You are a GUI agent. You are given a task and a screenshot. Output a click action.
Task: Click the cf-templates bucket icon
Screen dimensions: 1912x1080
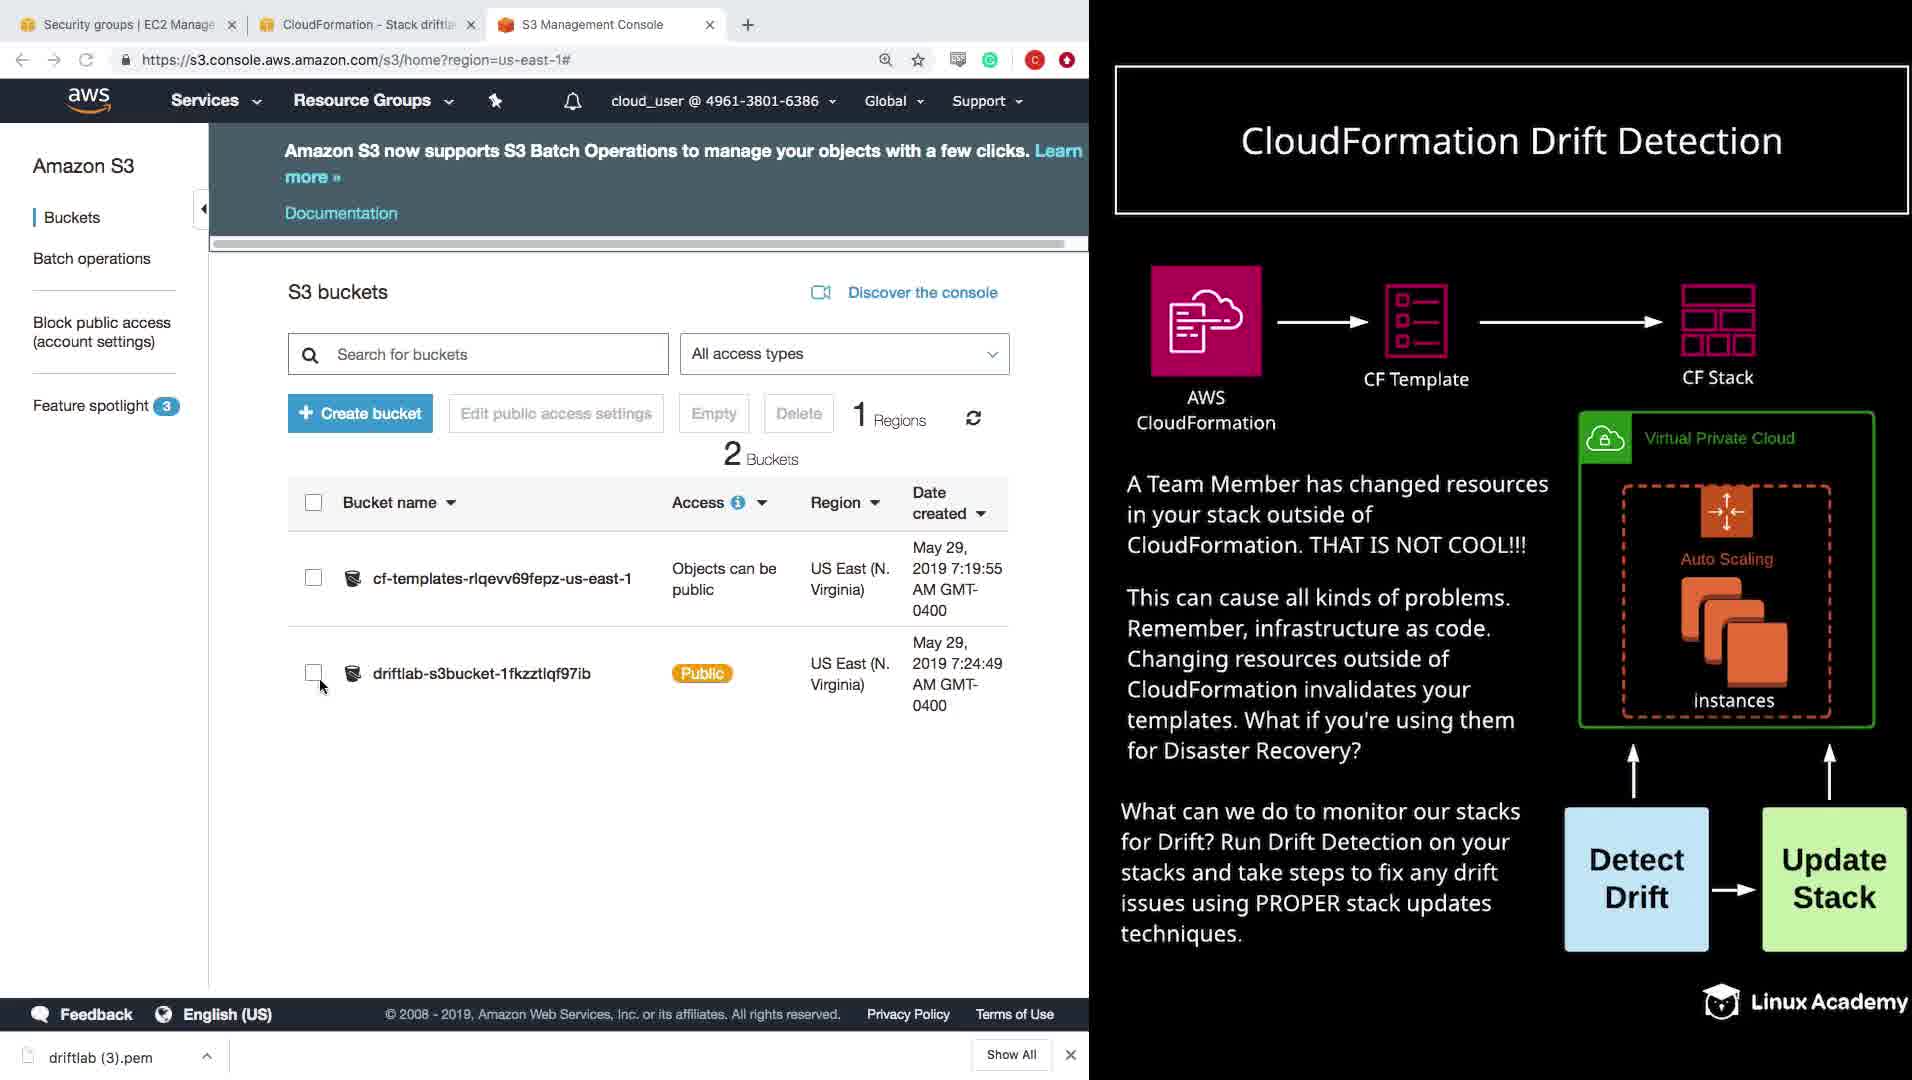tap(352, 578)
